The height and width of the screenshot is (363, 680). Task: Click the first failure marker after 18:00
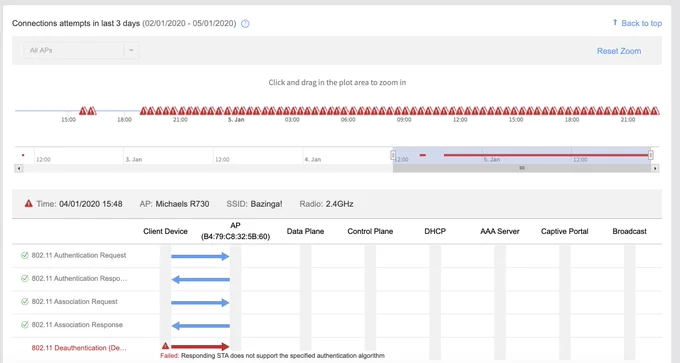pyautogui.click(x=144, y=111)
